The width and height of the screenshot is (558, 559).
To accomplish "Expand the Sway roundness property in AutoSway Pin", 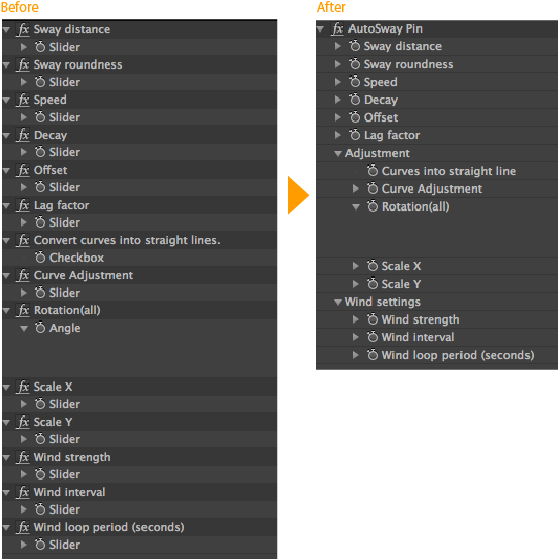I will (x=337, y=64).
